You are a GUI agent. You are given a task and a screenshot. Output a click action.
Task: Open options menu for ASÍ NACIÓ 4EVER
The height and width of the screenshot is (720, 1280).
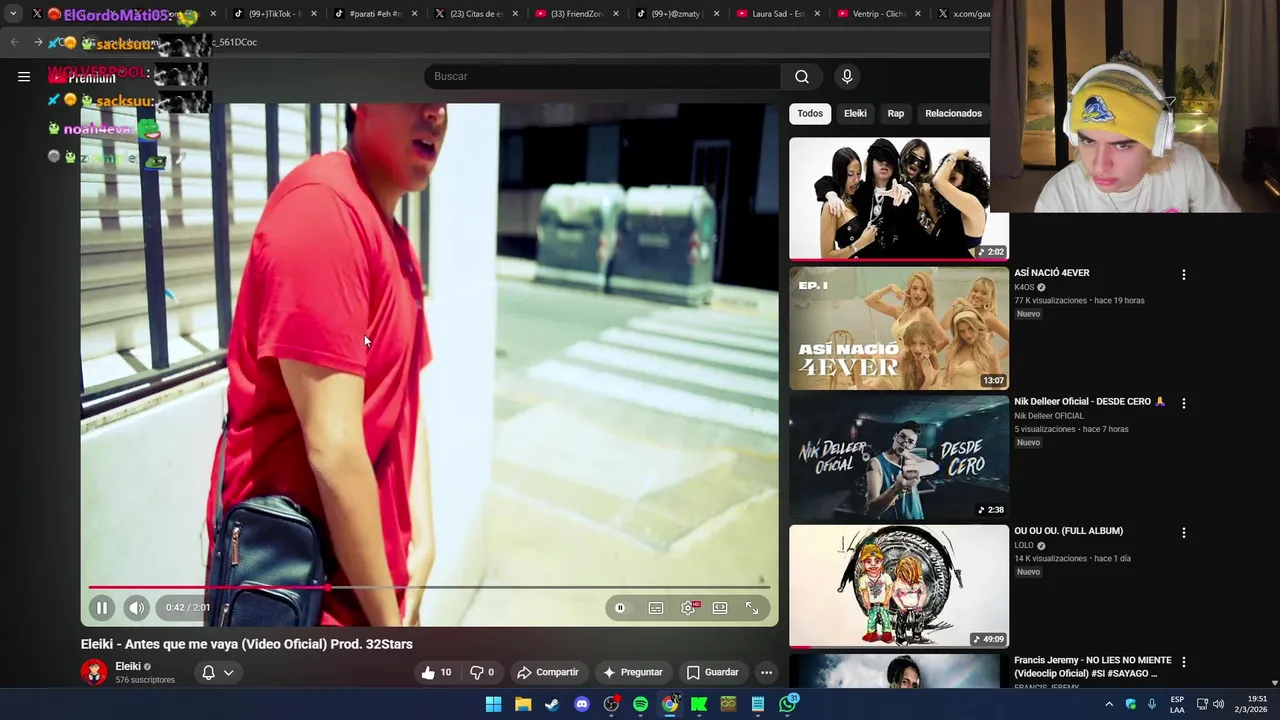[x=1184, y=274]
